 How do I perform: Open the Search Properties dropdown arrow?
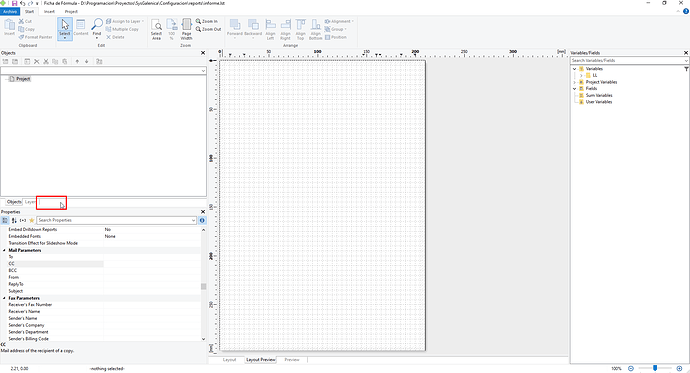tap(194, 220)
